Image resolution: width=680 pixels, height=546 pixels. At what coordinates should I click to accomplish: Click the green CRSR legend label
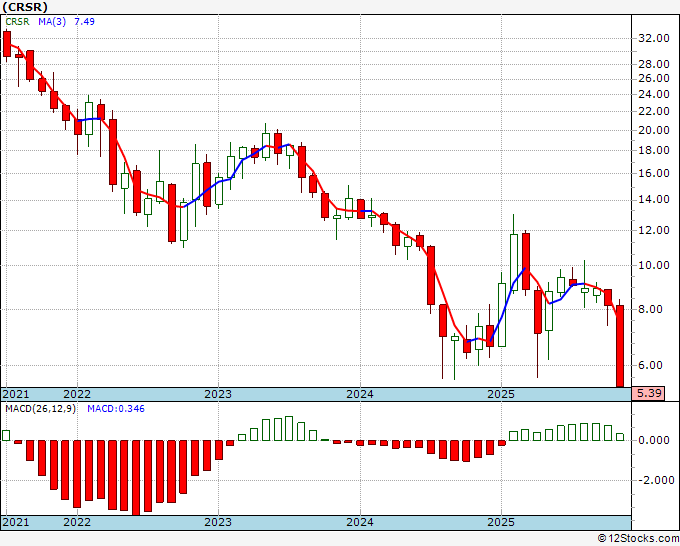point(17,21)
